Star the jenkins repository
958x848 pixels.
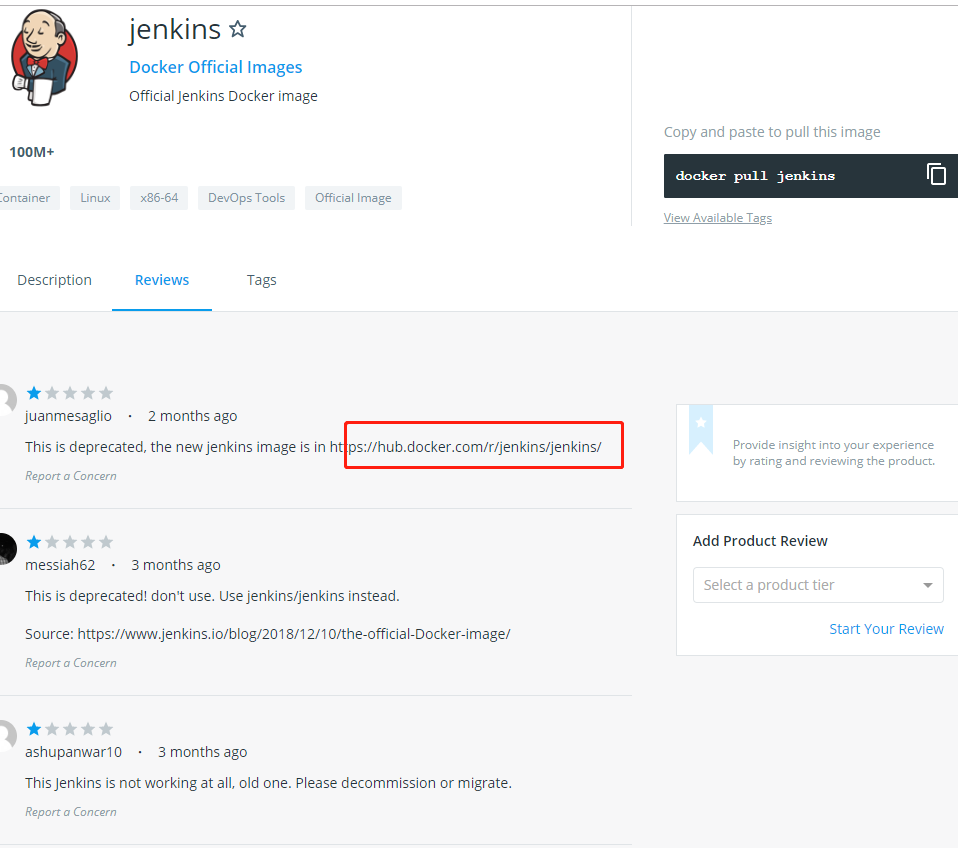(238, 29)
